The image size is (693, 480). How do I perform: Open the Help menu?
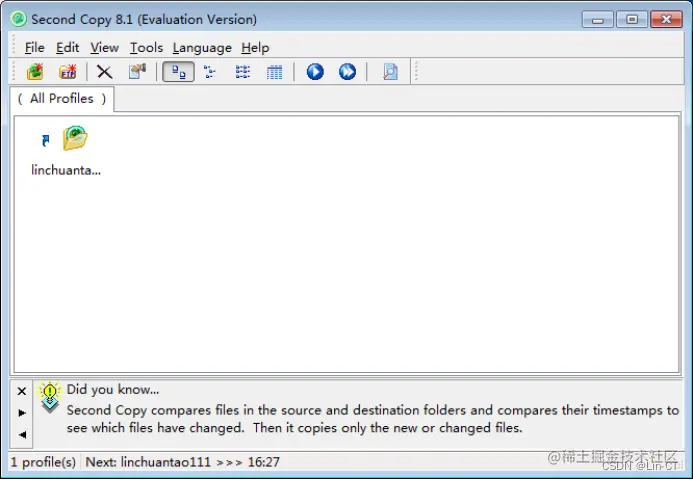(x=255, y=47)
